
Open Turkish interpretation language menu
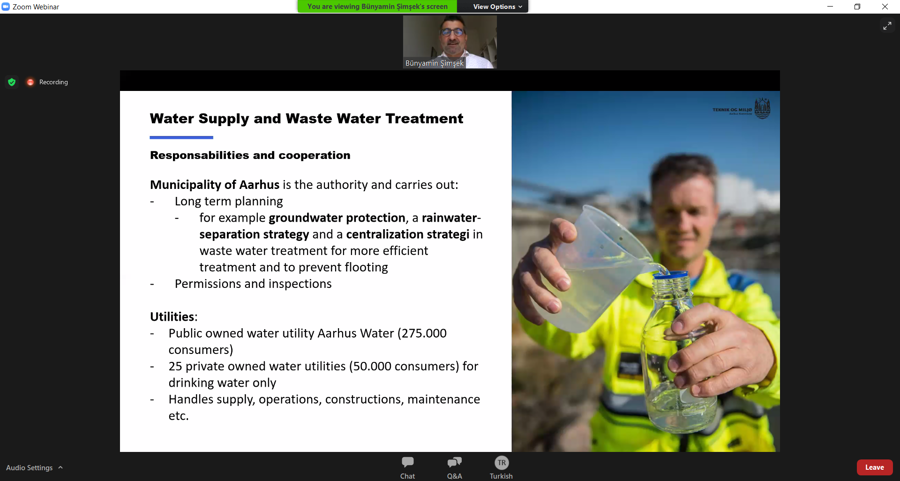[501, 467]
